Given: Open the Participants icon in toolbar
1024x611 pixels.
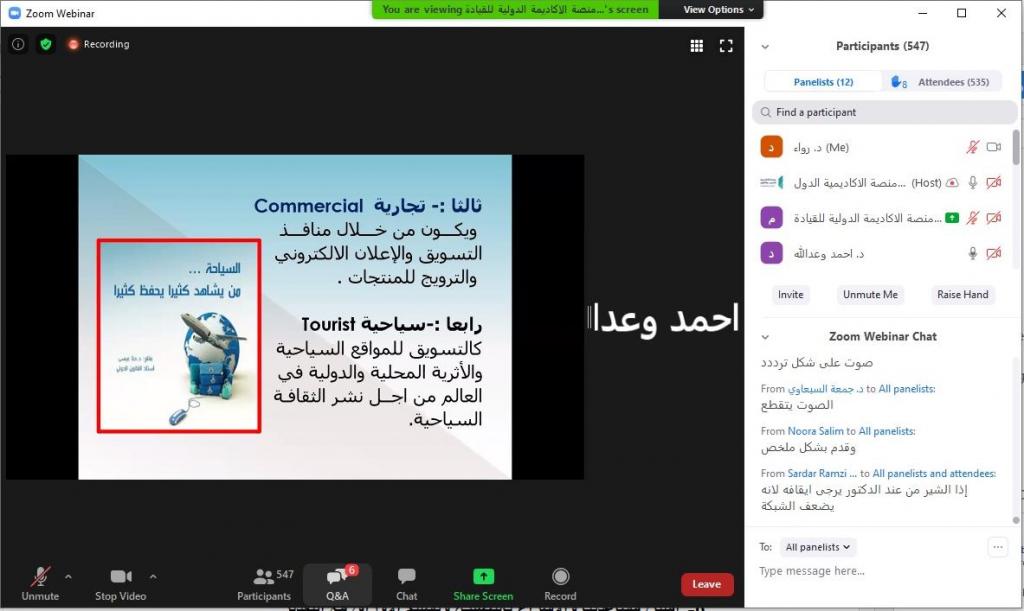Looking at the screenshot, I should click(264, 577).
